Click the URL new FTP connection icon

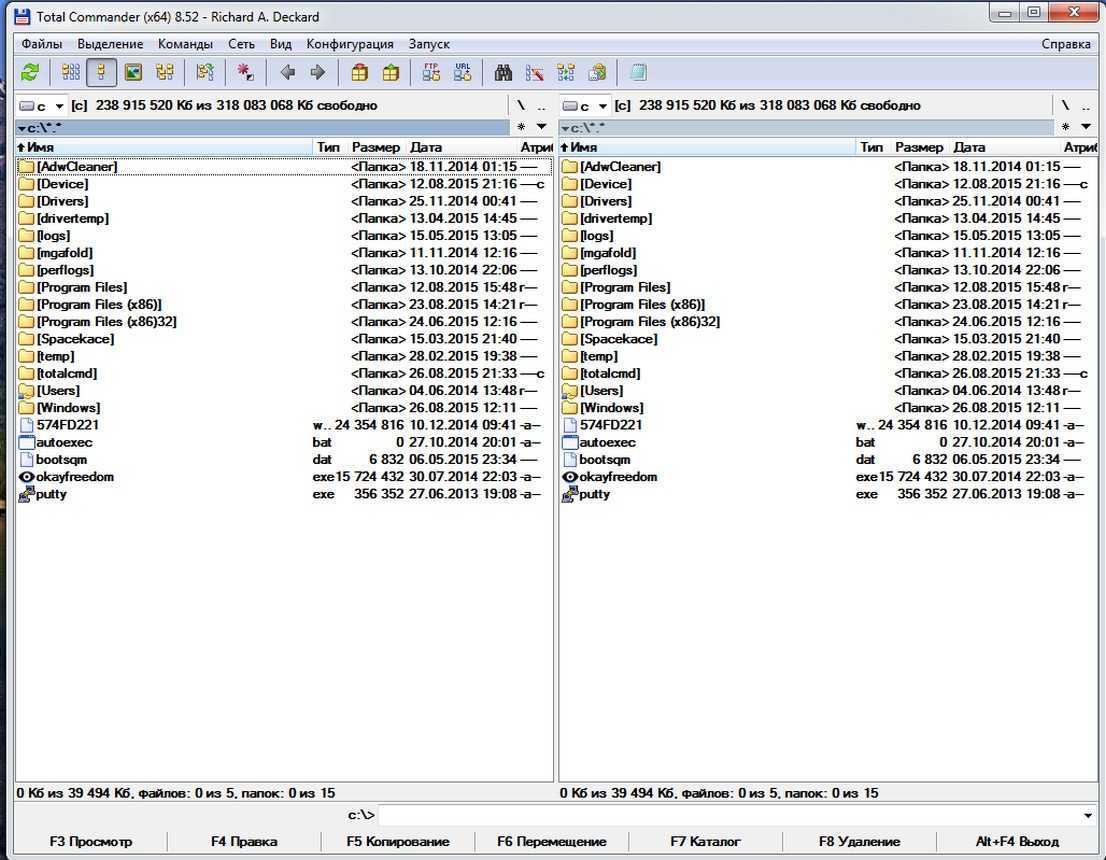[x=462, y=72]
